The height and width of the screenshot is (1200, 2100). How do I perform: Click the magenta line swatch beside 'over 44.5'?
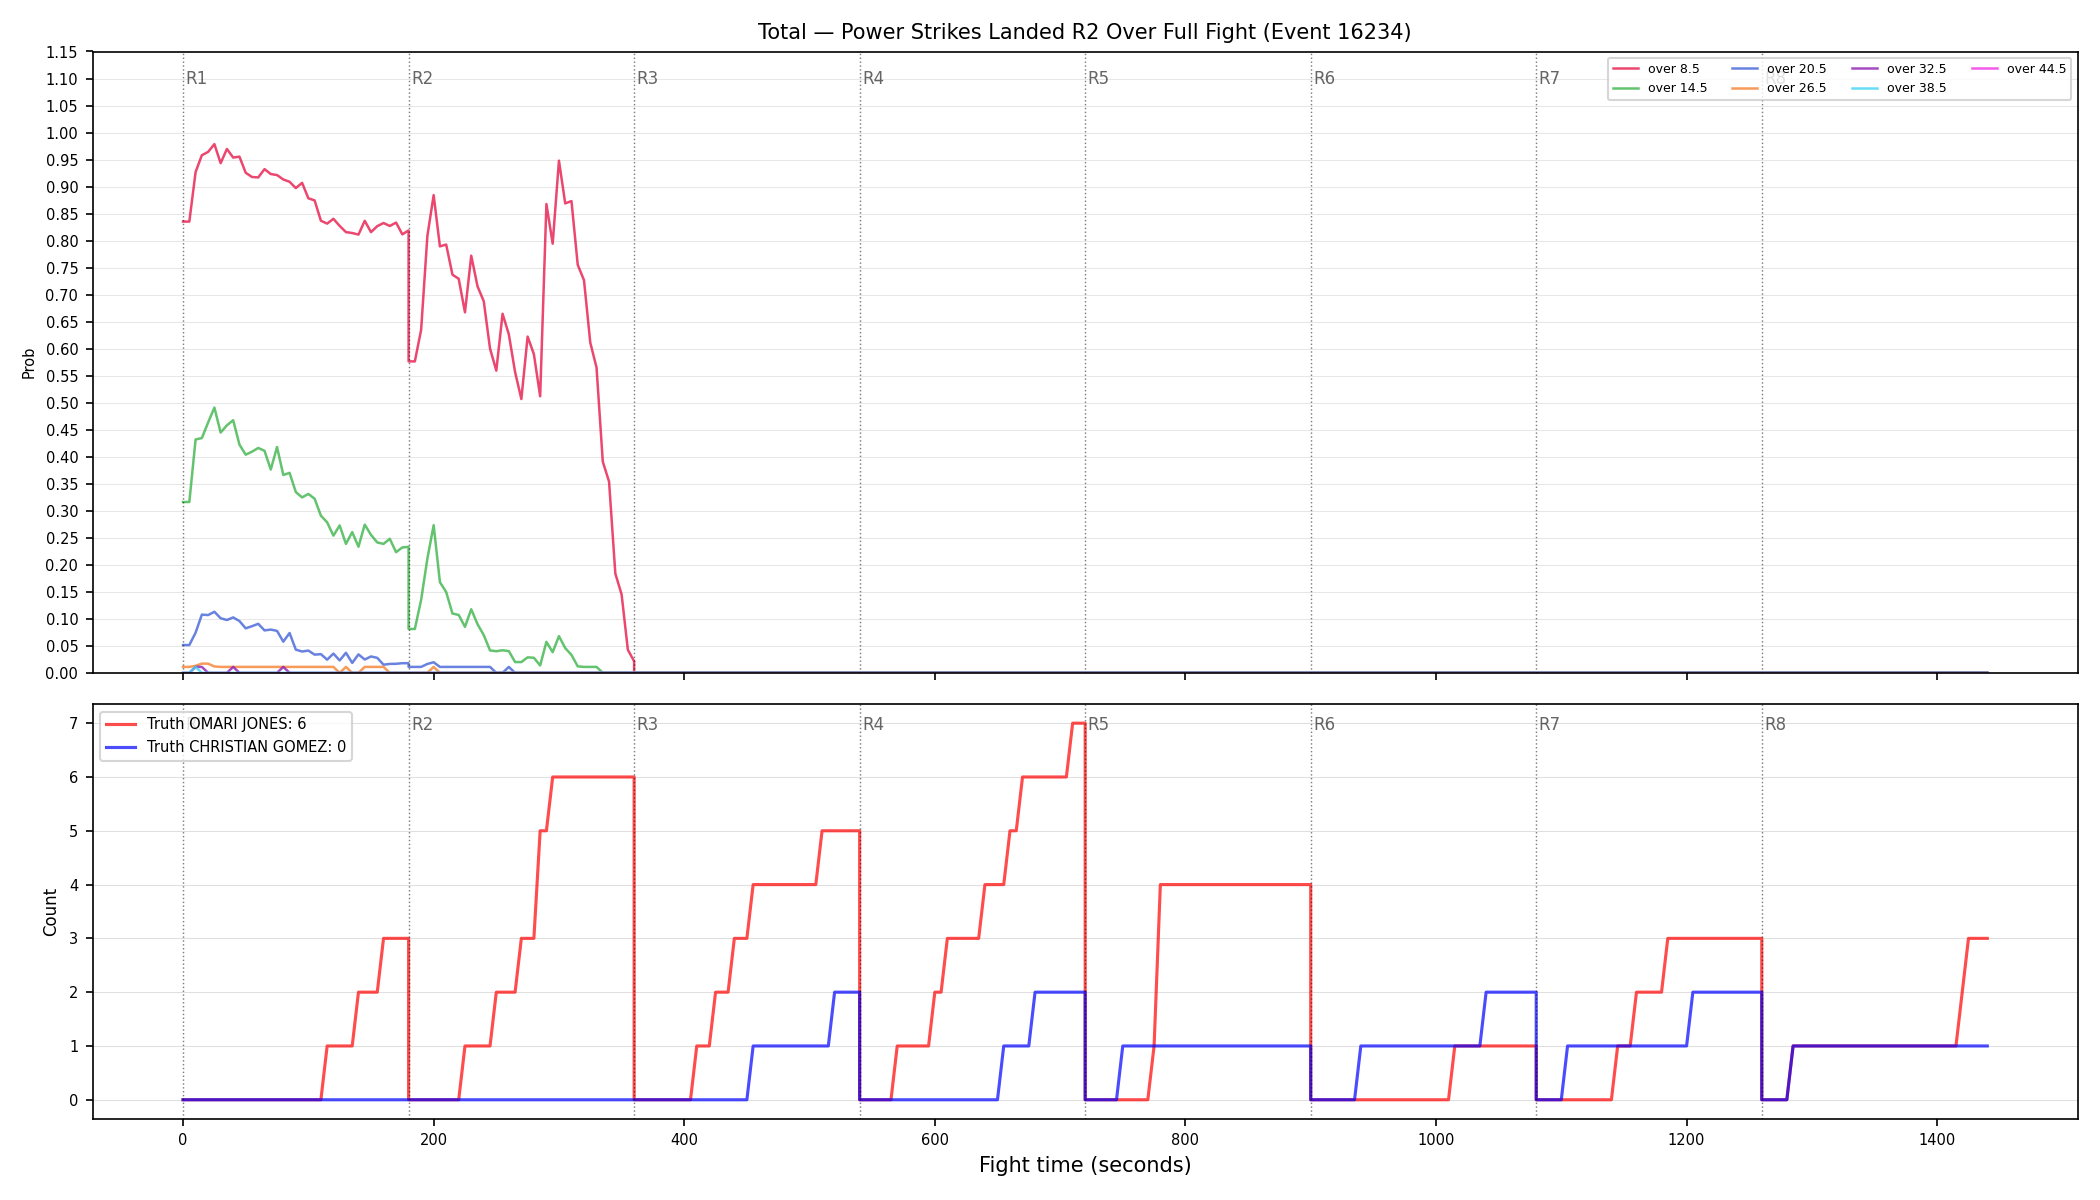pyautogui.click(x=1985, y=69)
